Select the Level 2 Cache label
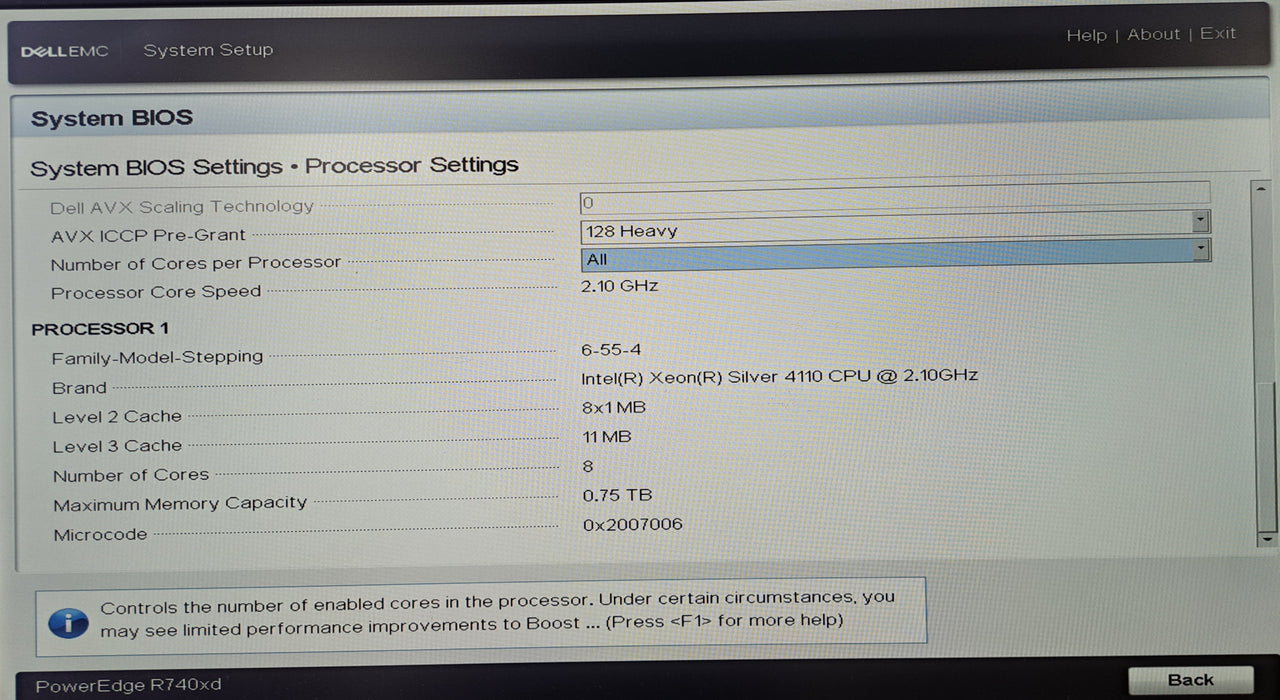Viewport: 1280px width, 700px height. (x=117, y=417)
